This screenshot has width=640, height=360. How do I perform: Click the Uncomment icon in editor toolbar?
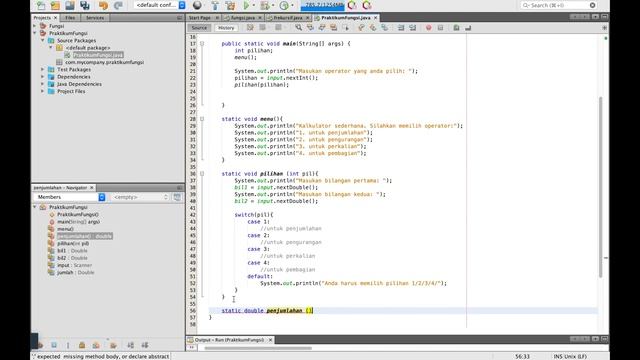point(468,28)
